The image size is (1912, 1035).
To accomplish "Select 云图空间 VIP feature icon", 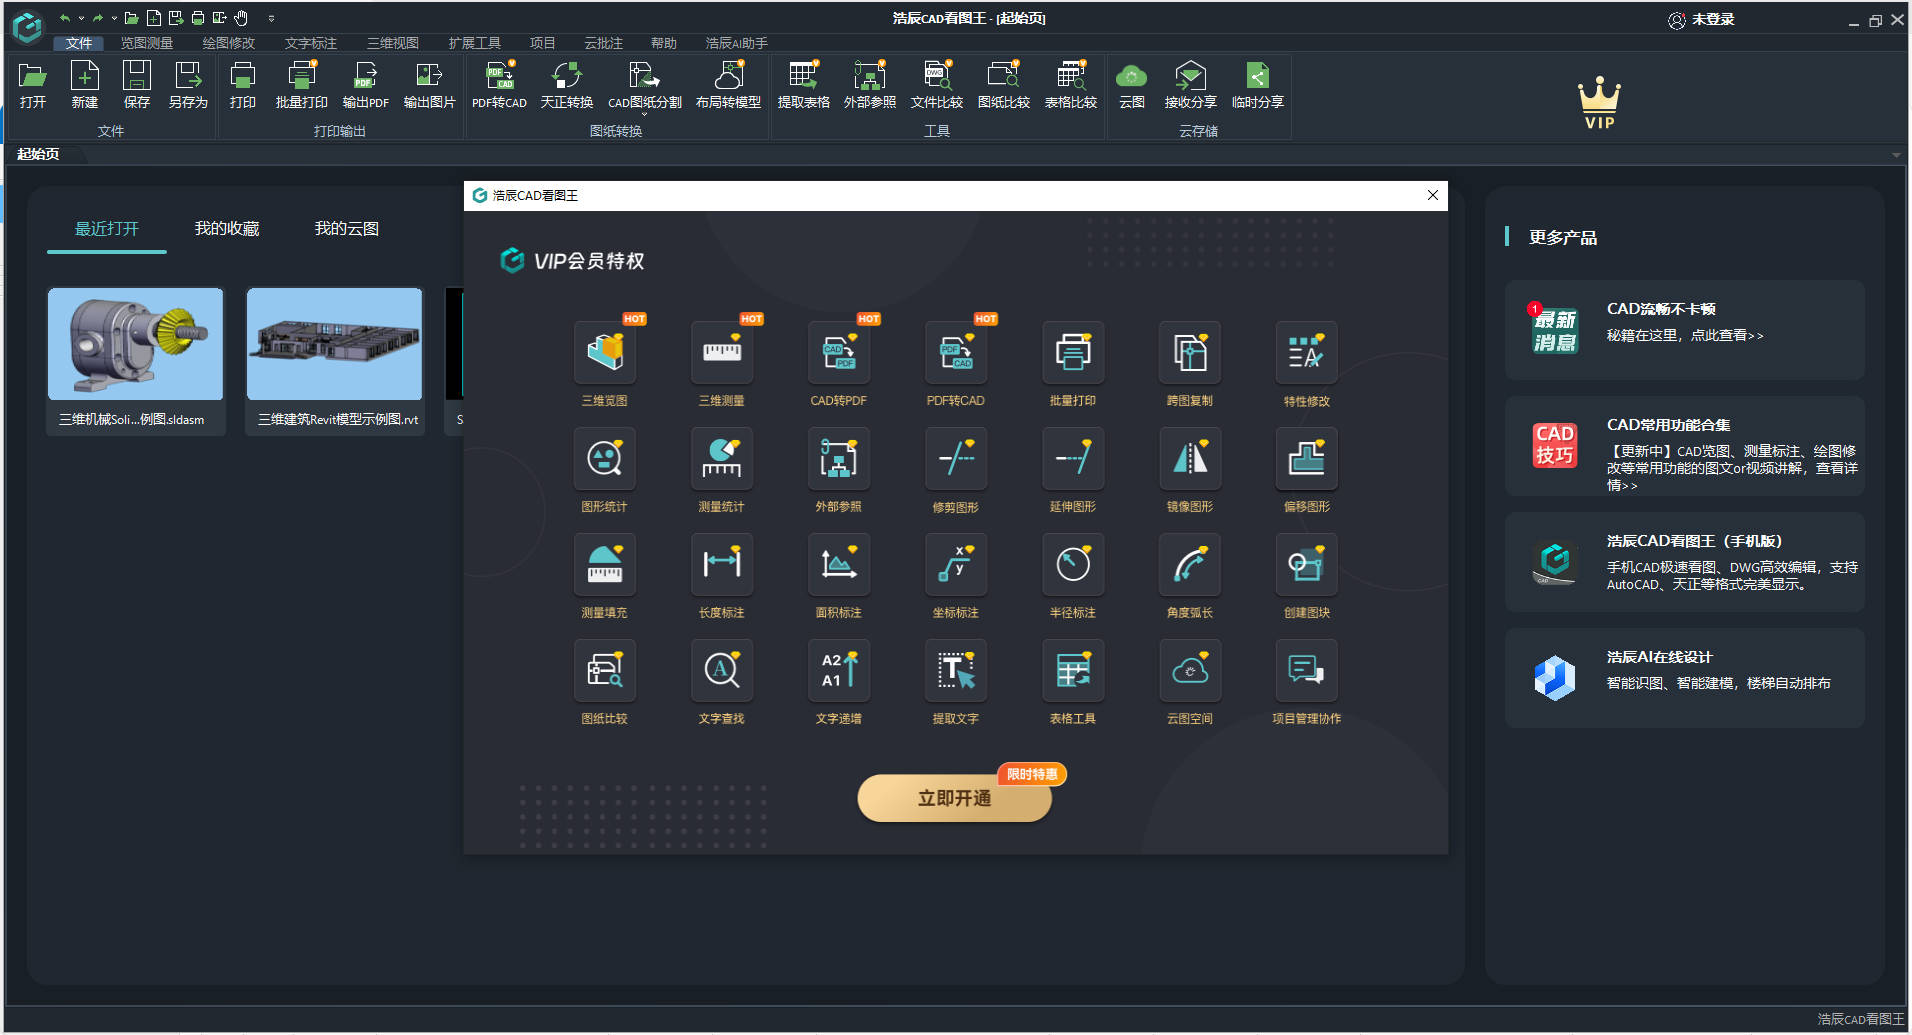I will click(1190, 670).
